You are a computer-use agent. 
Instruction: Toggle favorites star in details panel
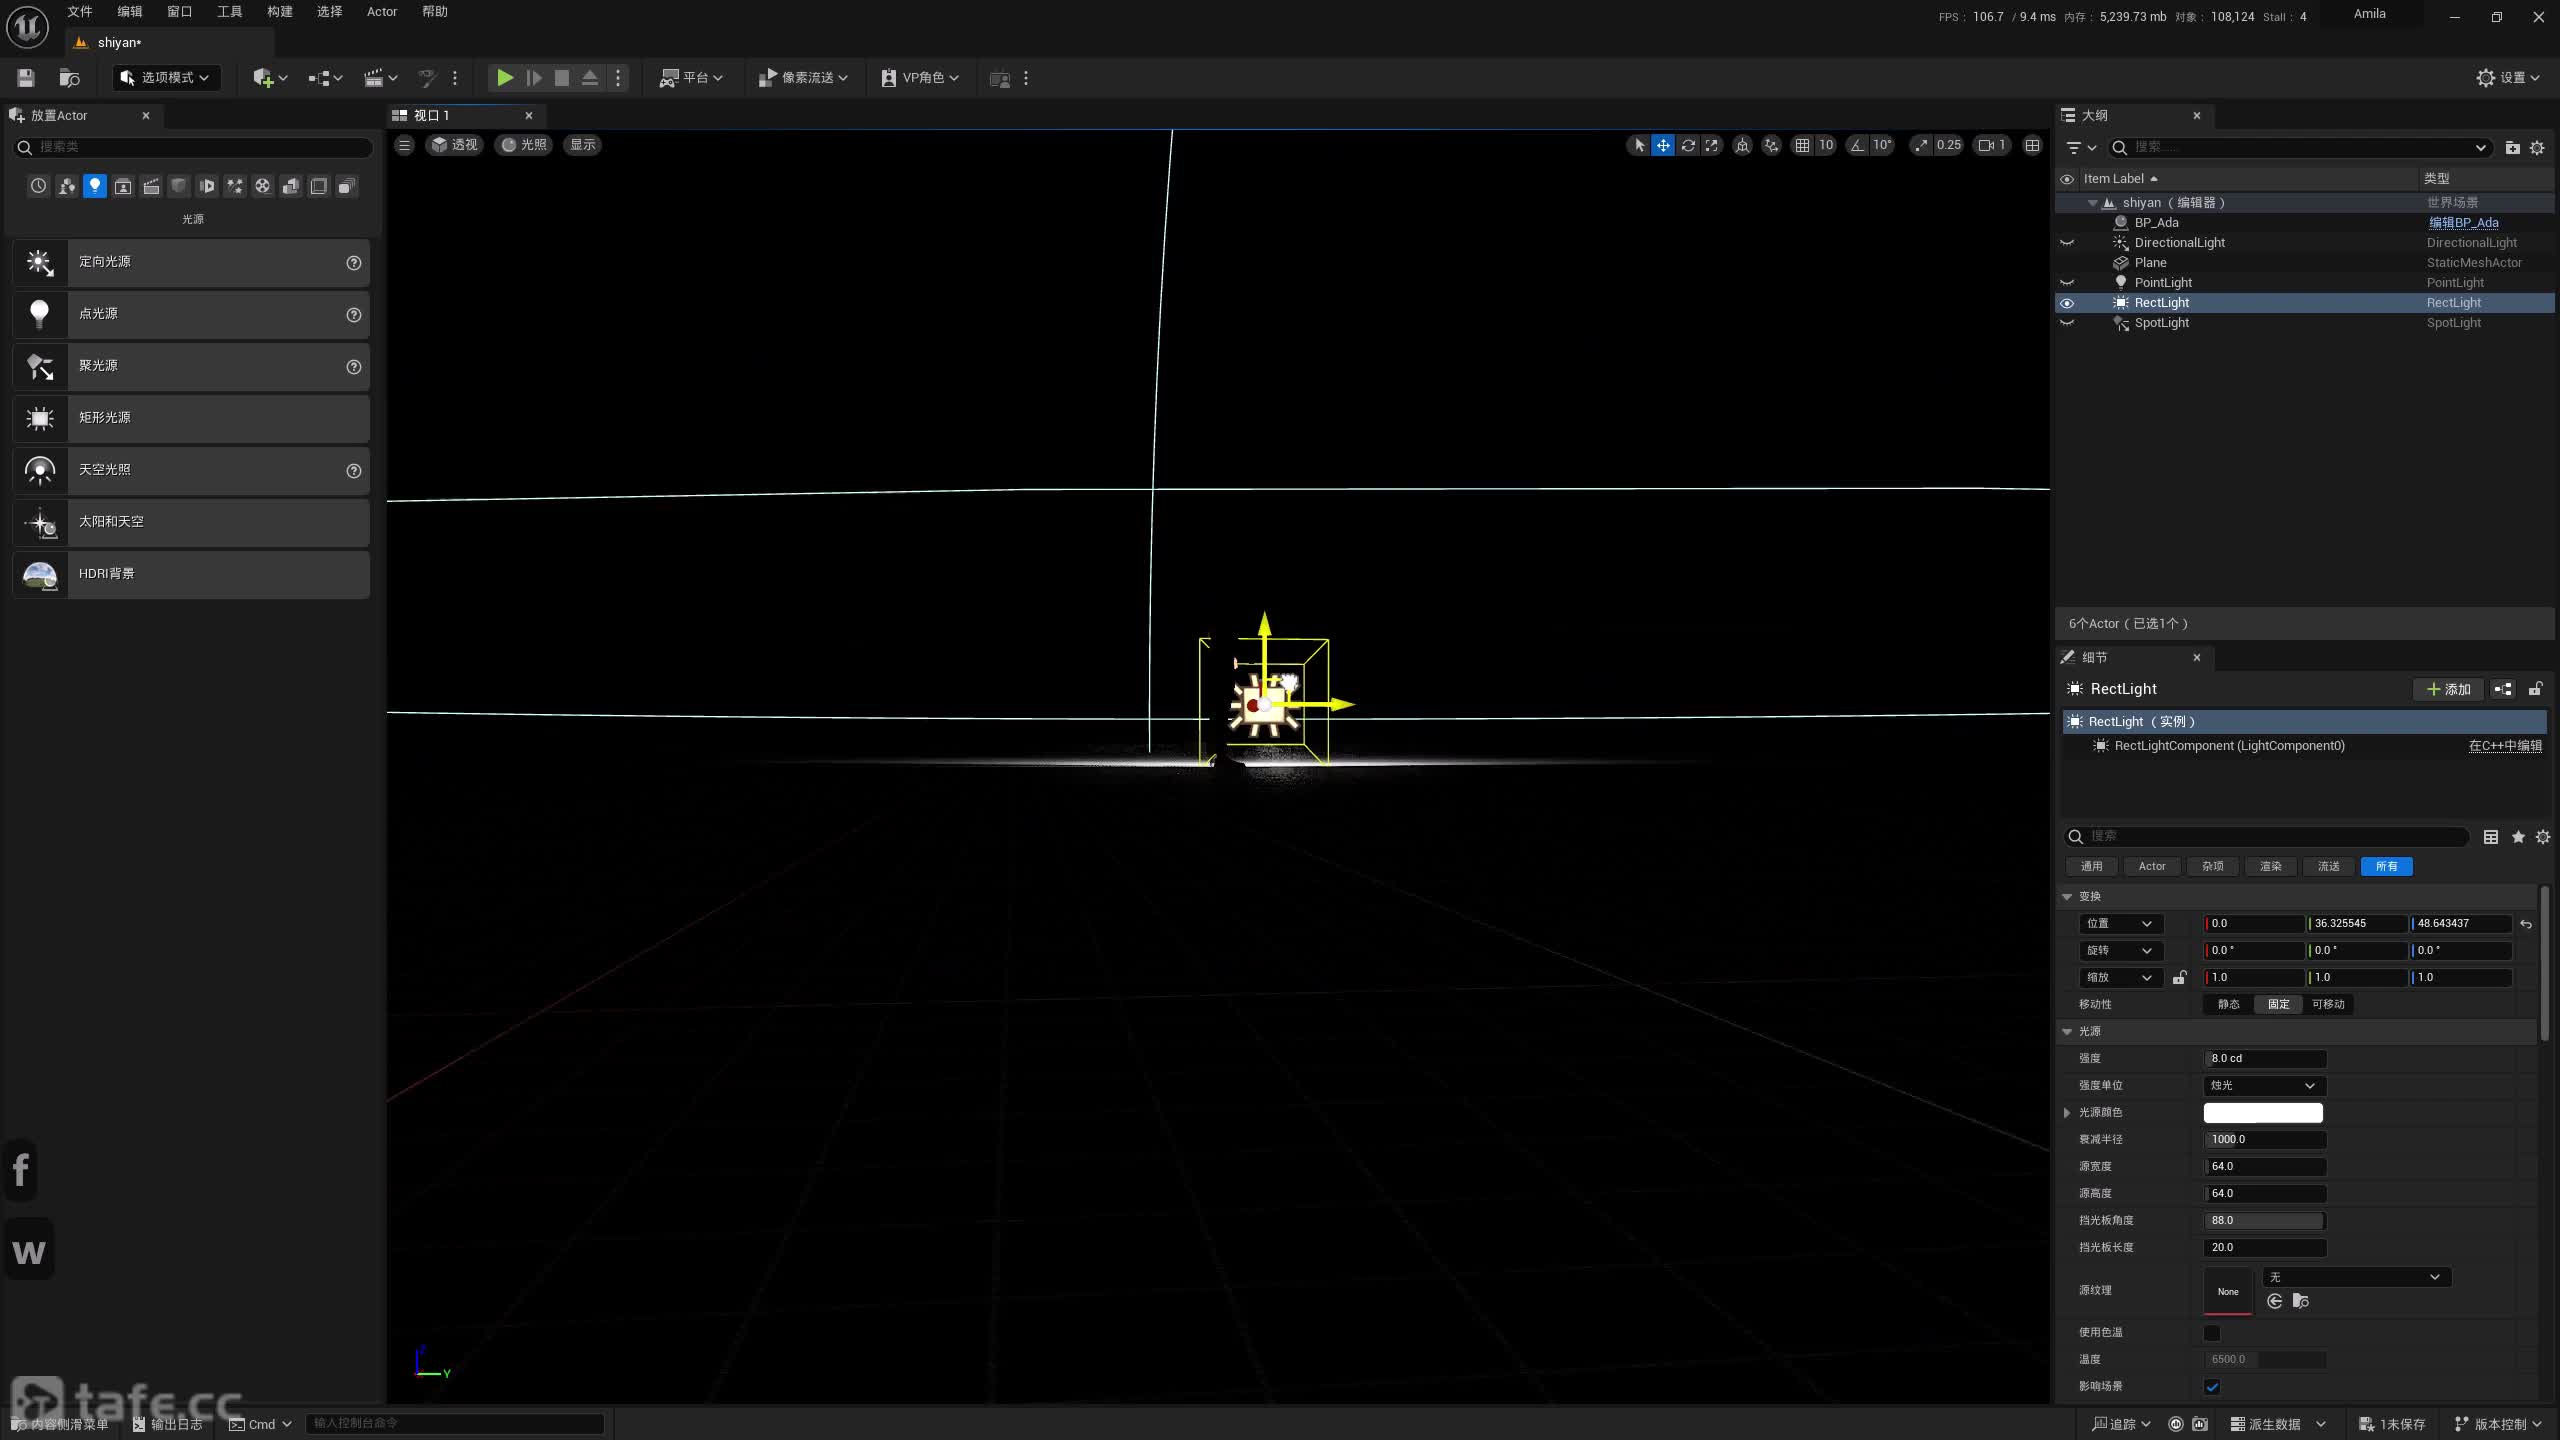coord(2518,837)
